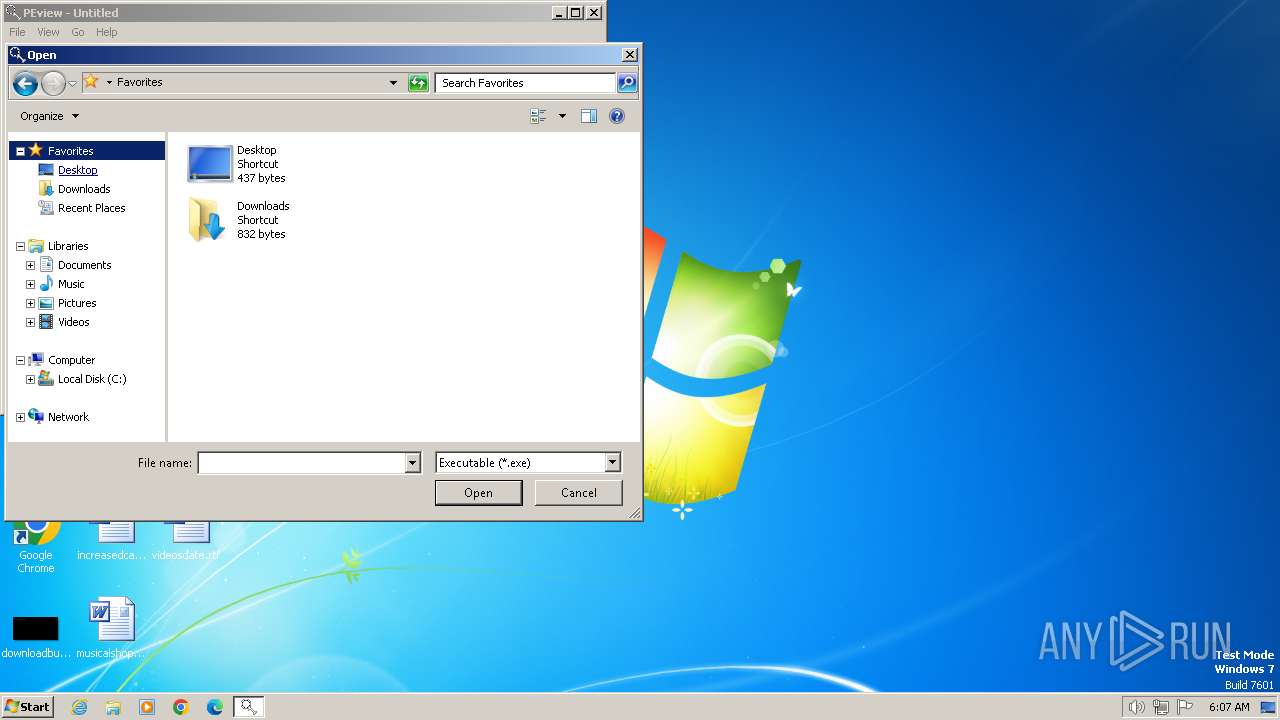Expand the Documents library node

pos(30,265)
